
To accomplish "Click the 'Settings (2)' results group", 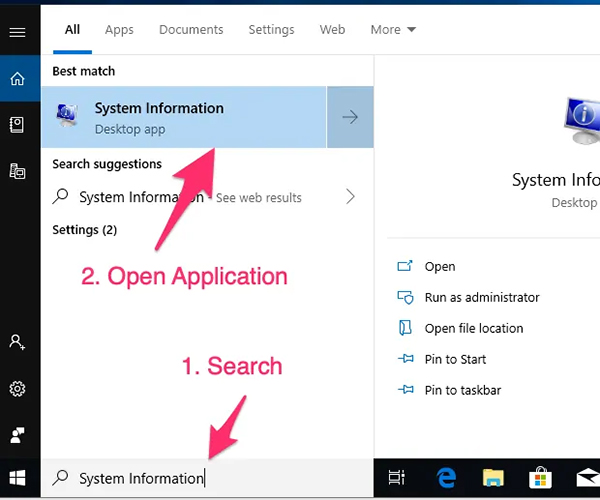I will tap(85, 230).
